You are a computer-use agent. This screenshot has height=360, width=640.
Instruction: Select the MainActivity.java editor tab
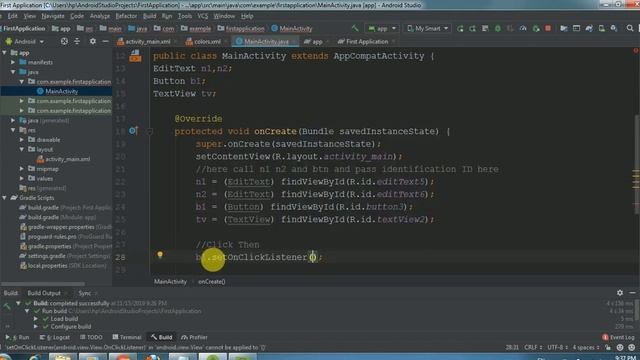tap(266, 42)
